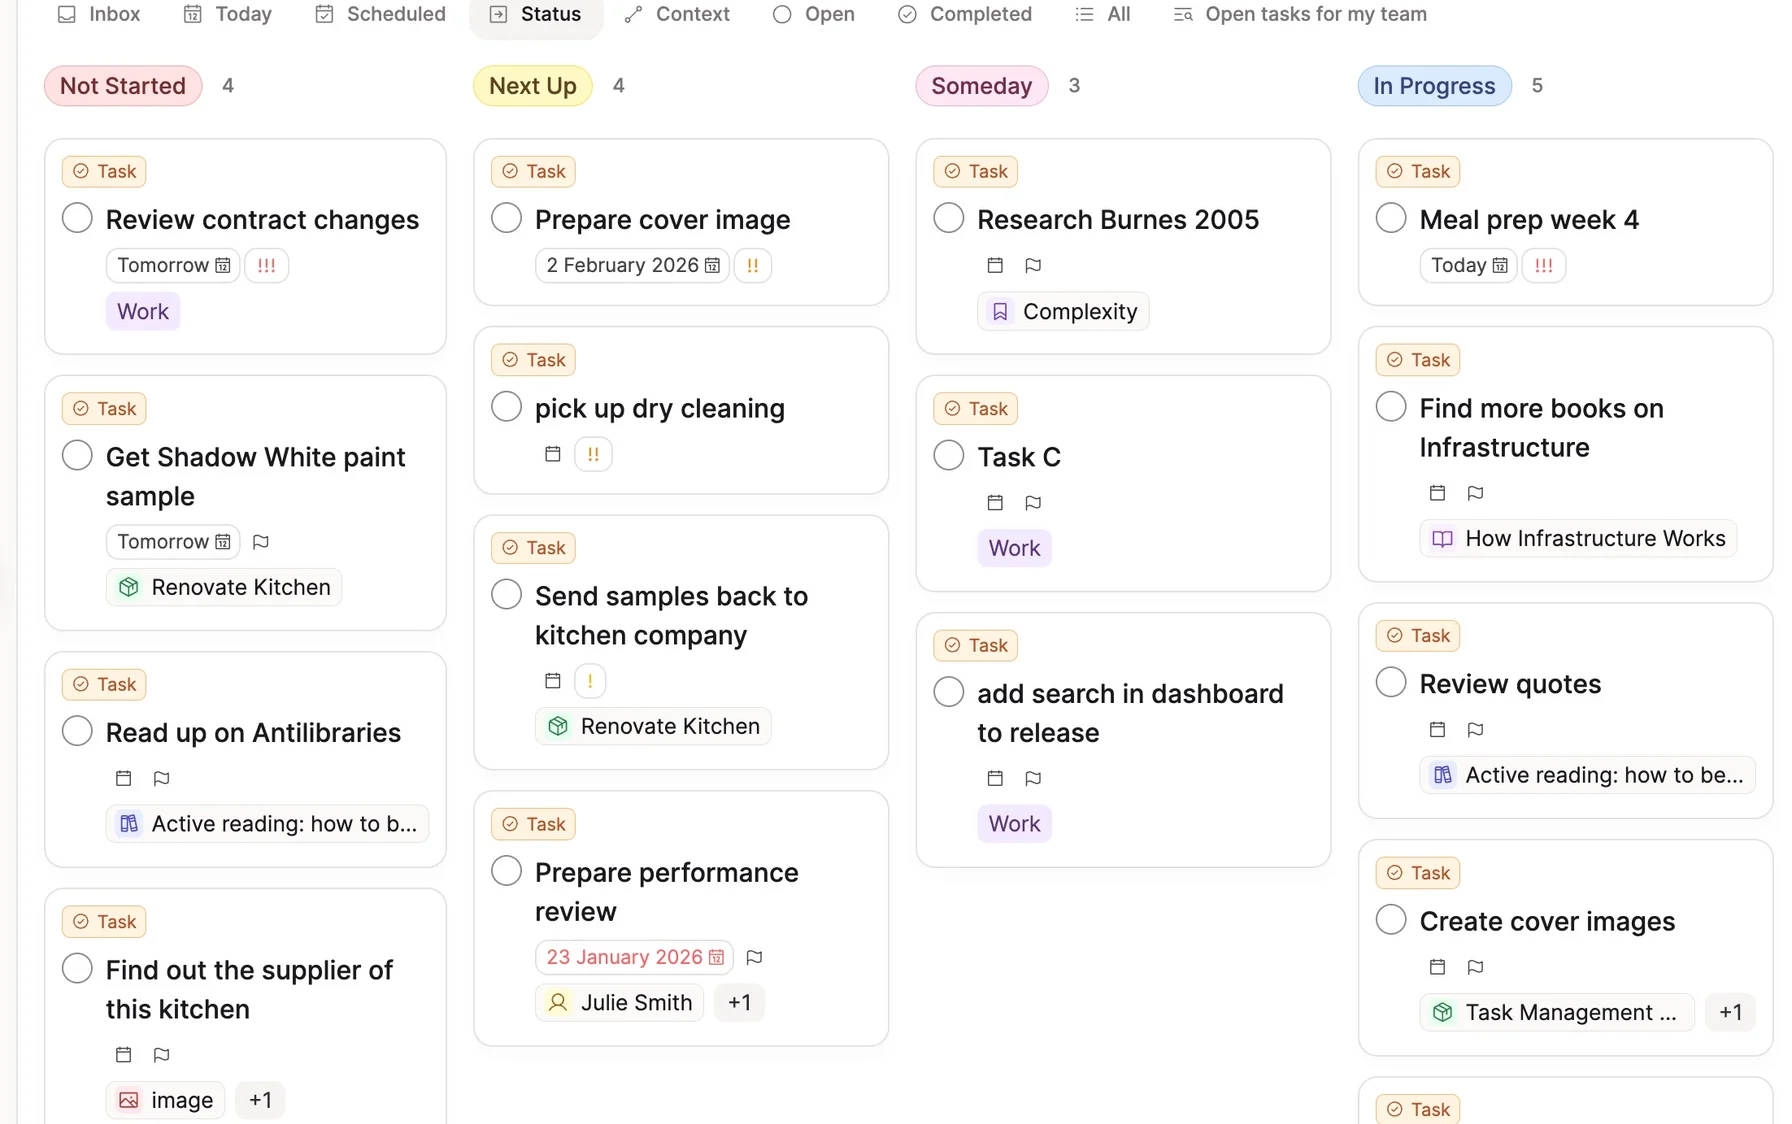Open the Tomorrow date on 'Review contract changes'

coord(173,265)
